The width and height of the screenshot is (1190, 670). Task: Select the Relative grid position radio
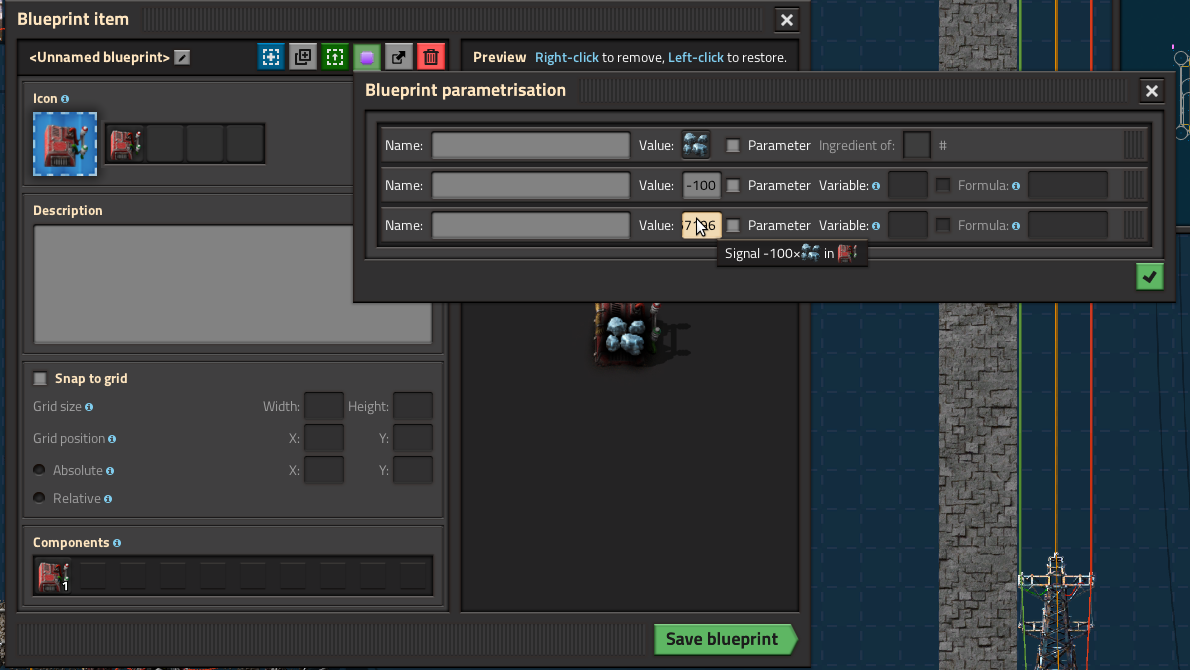click(40, 498)
